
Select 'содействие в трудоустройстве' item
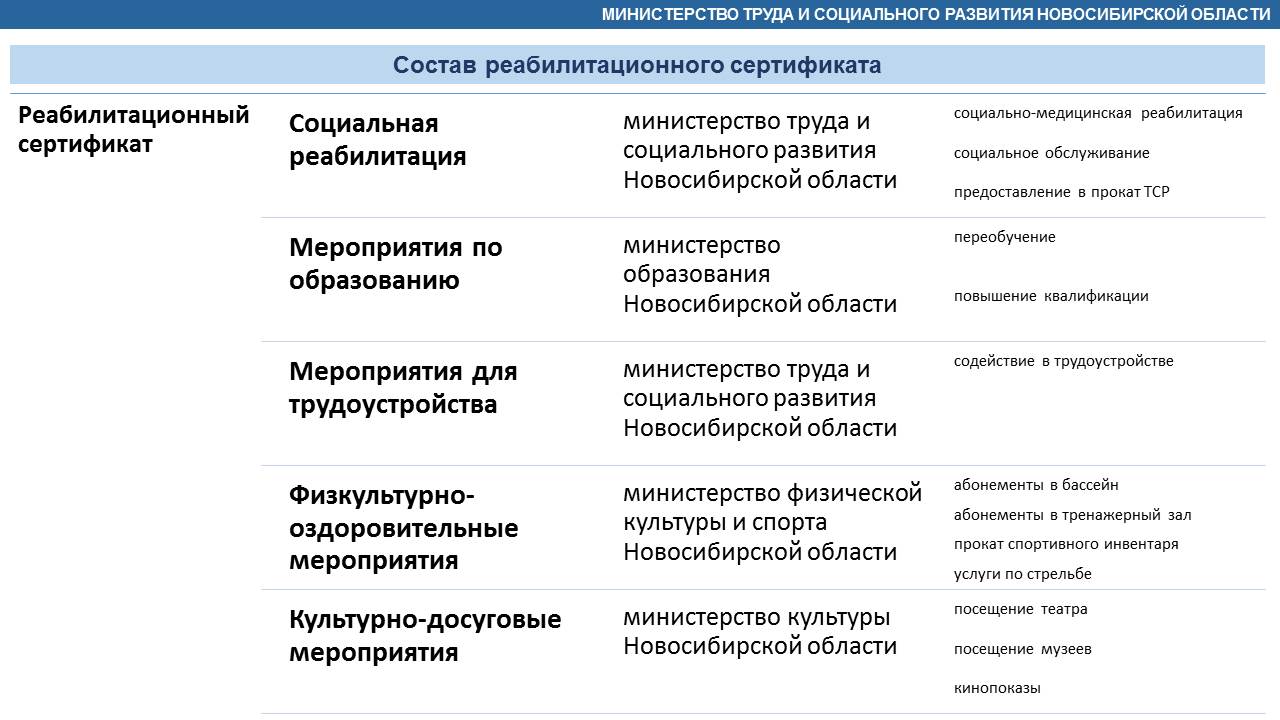coord(1063,361)
